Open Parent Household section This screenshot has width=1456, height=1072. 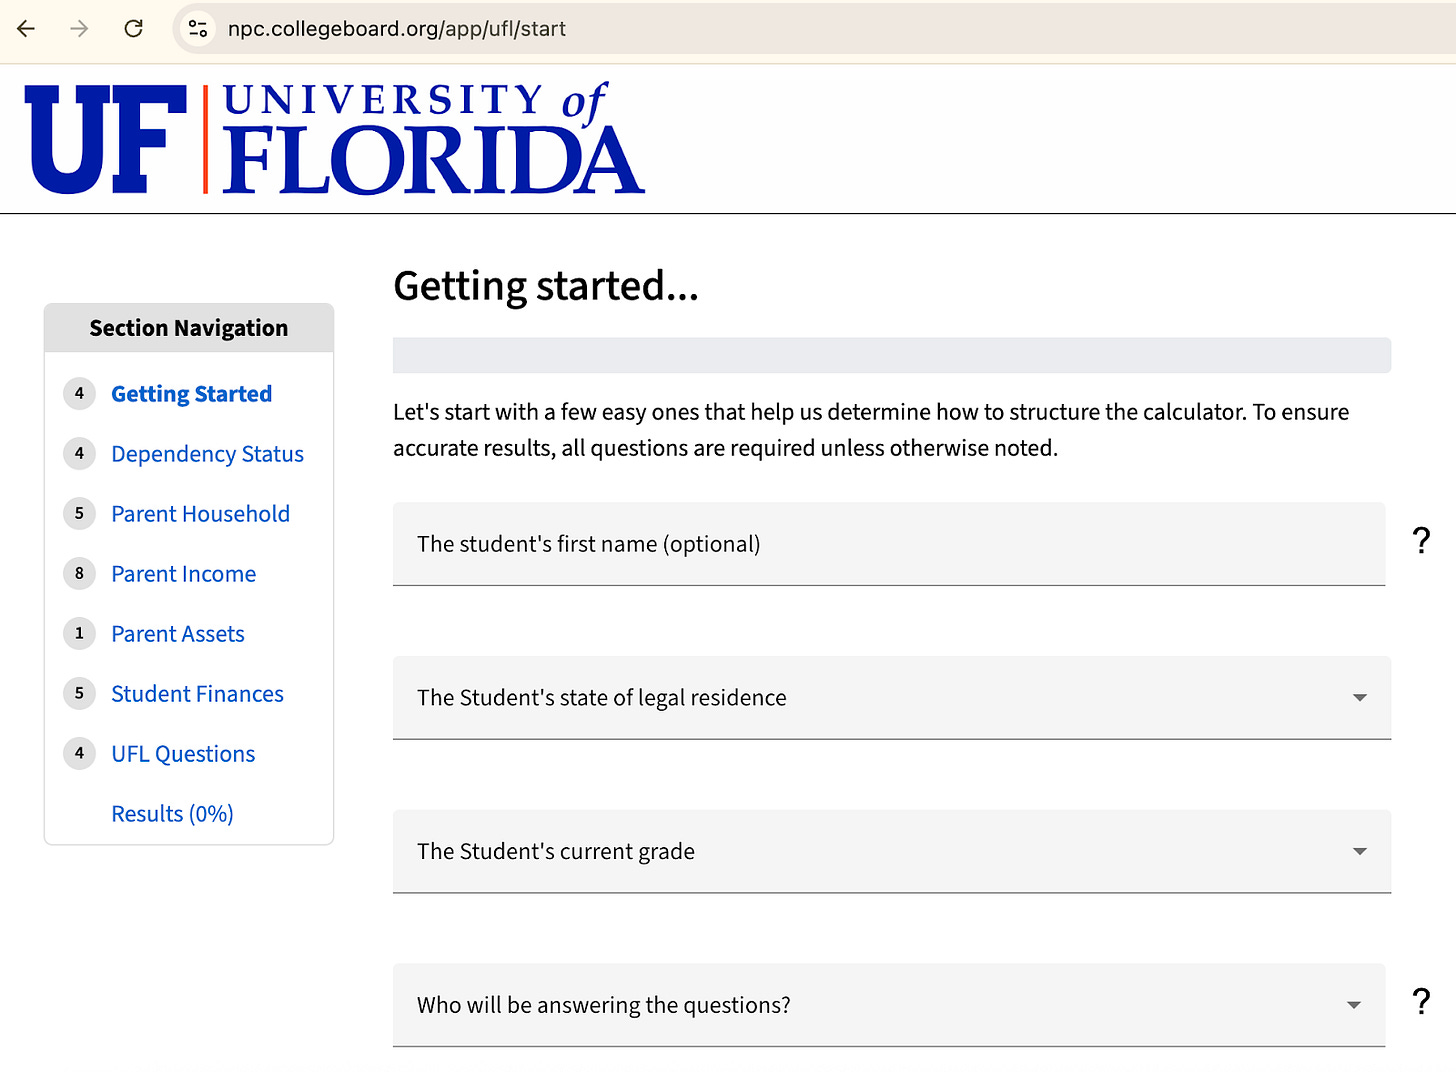pos(200,514)
